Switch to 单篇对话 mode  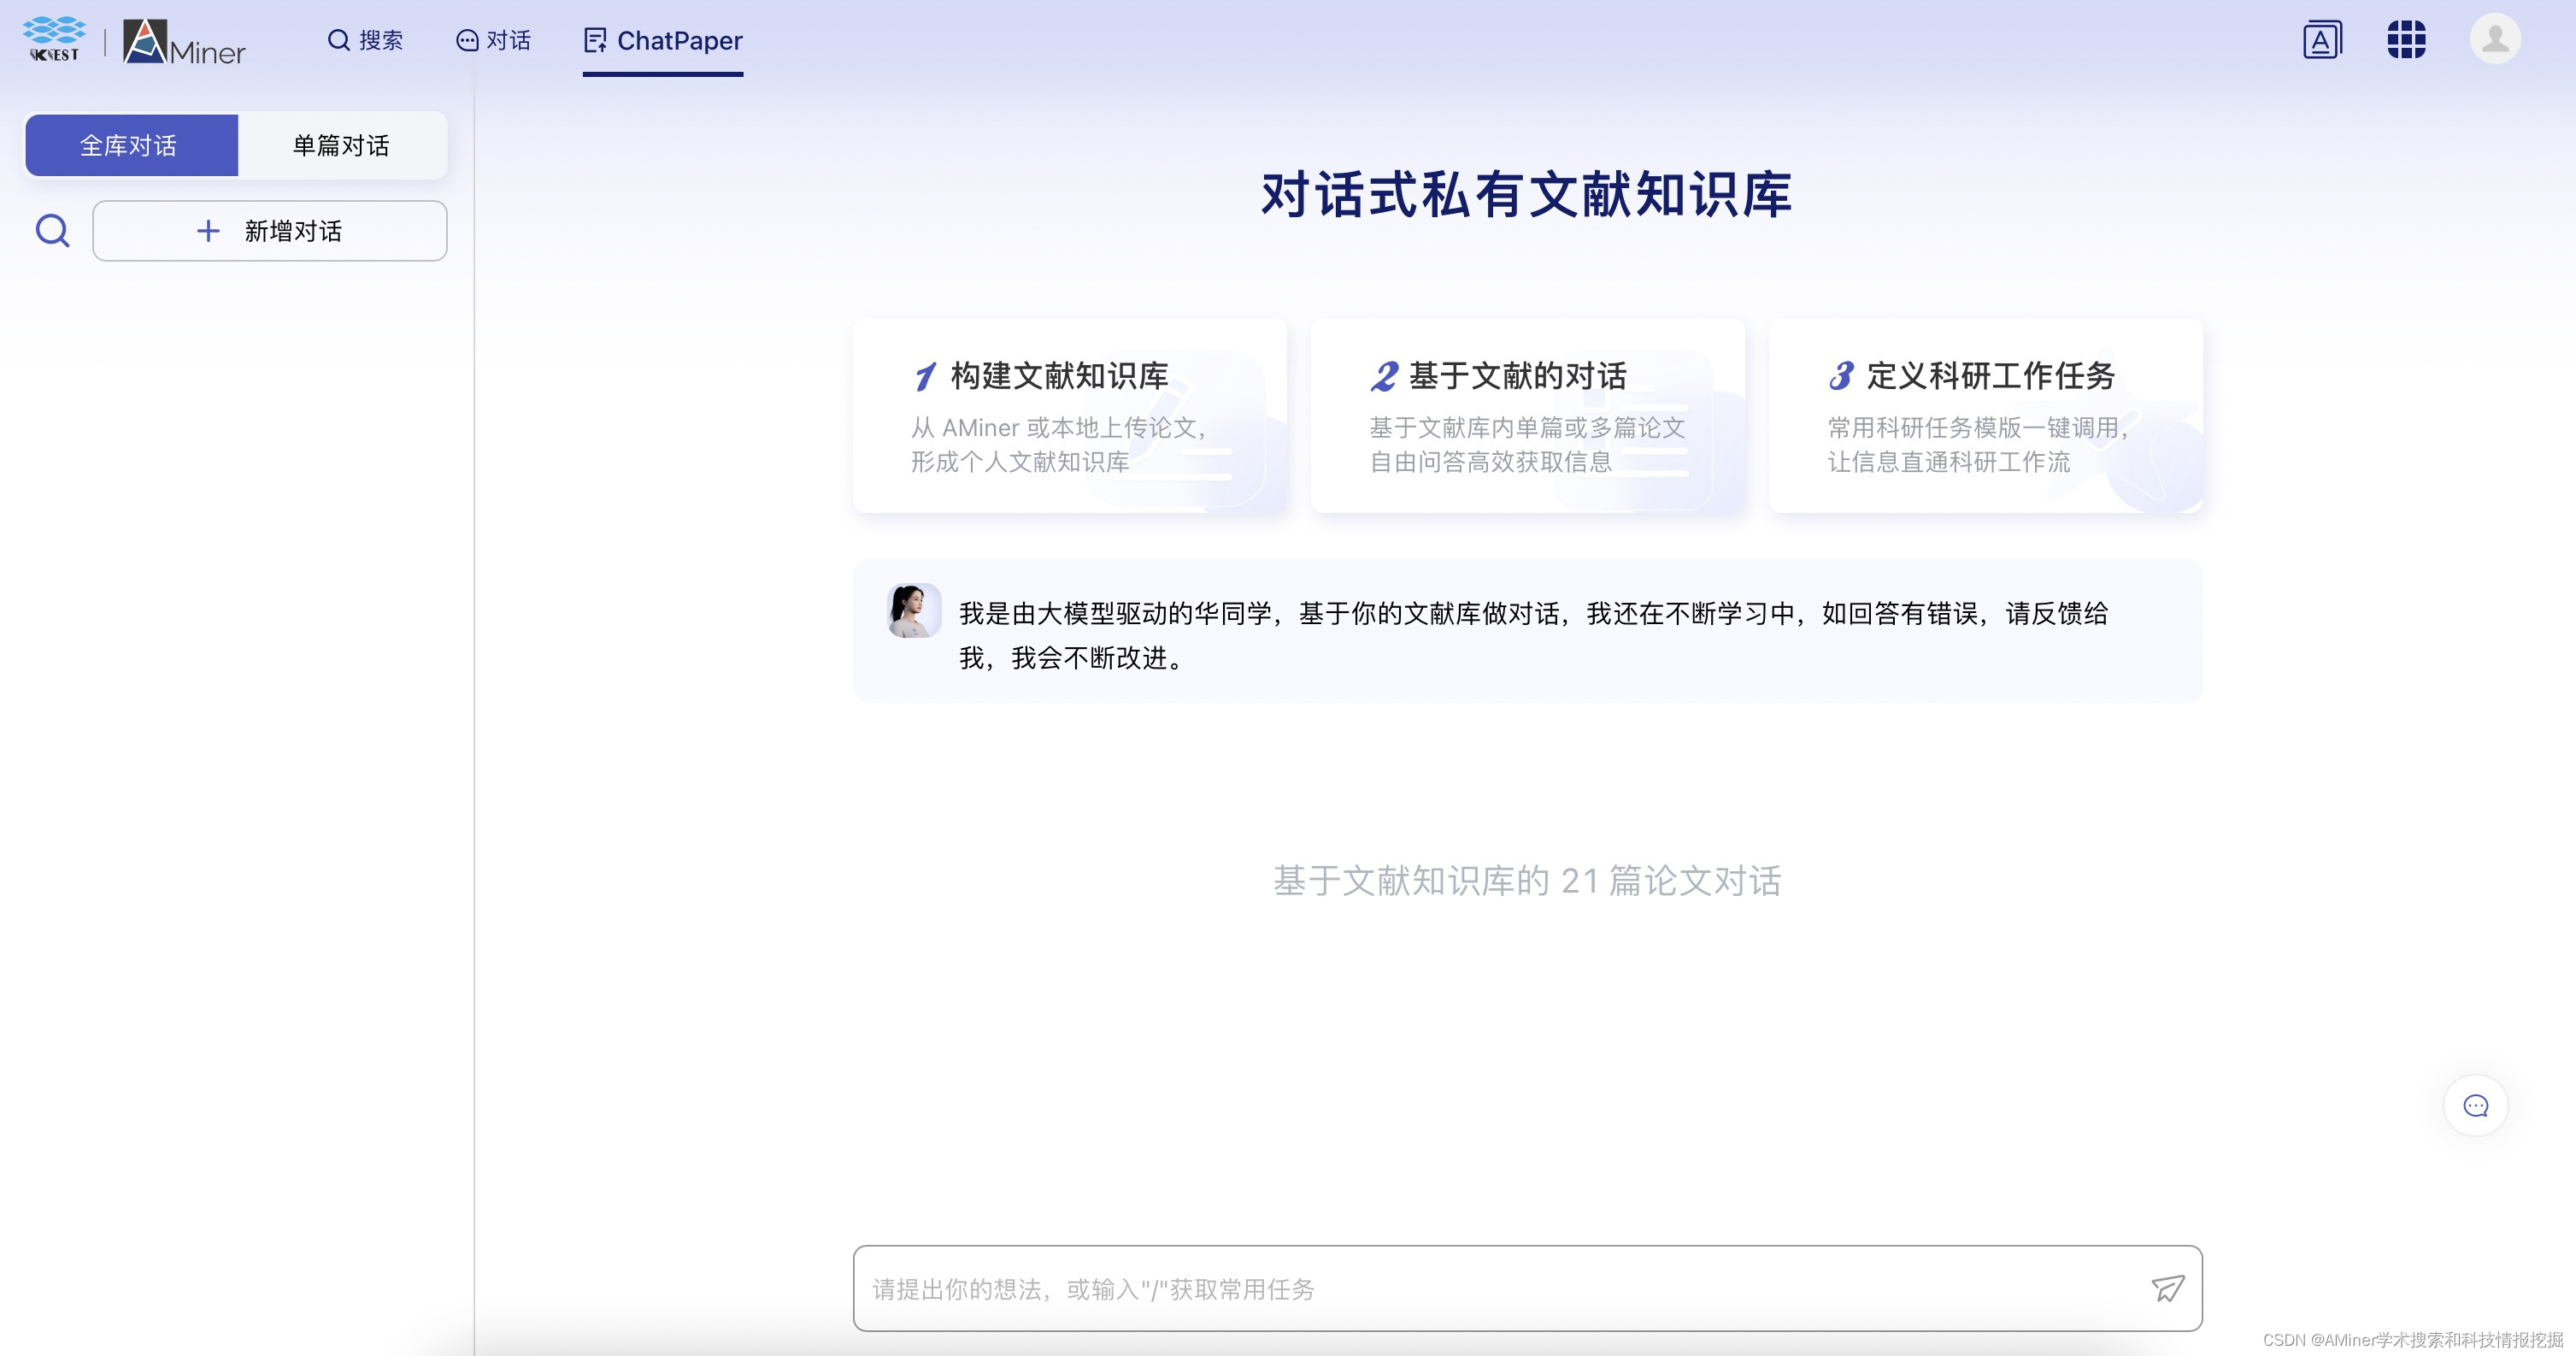(341, 144)
